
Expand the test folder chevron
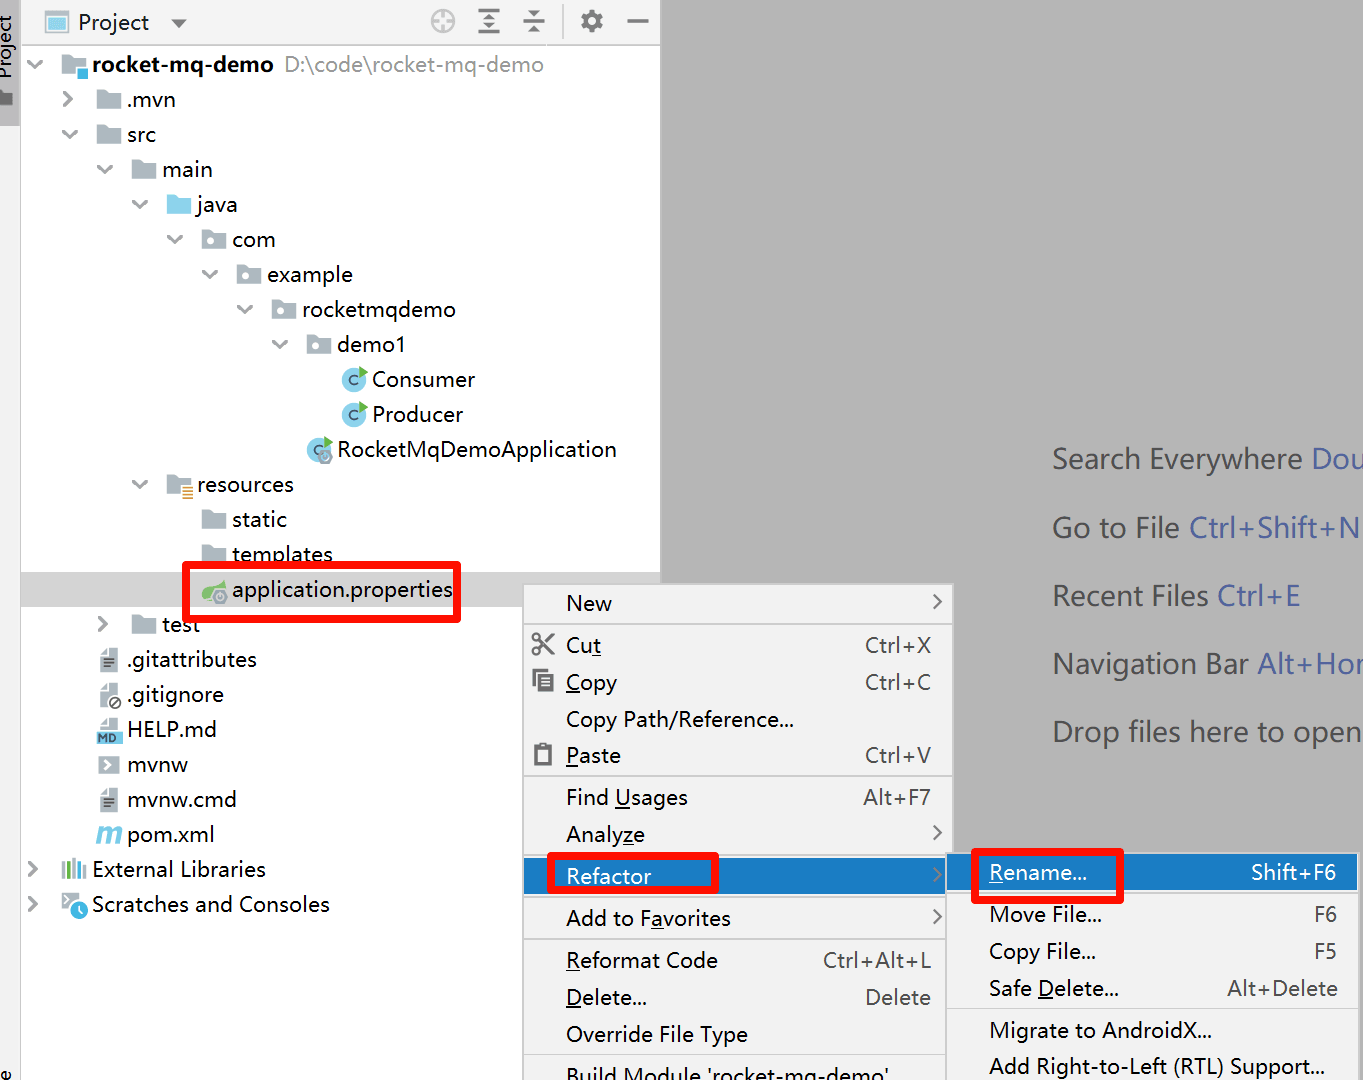pyautogui.click(x=103, y=624)
